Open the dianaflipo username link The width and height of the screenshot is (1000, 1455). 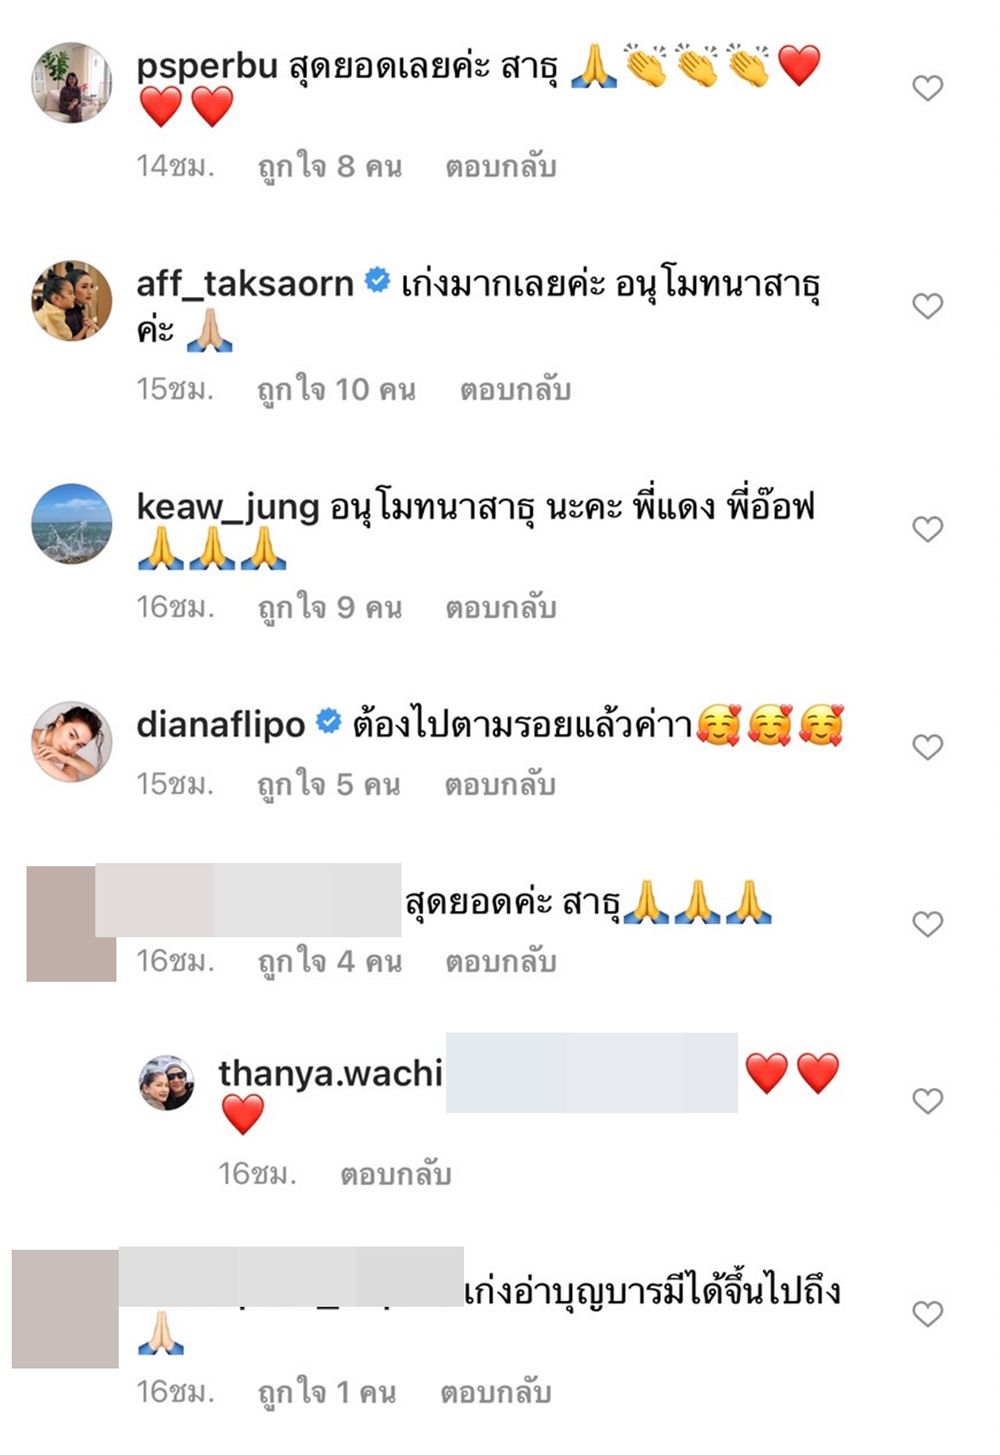pyautogui.click(x=220, y=724)
